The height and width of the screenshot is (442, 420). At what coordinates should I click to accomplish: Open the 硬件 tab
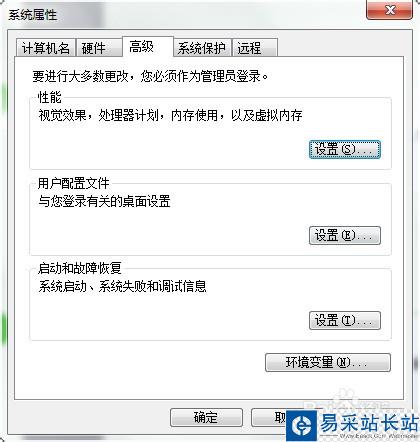tap(98, 48)
